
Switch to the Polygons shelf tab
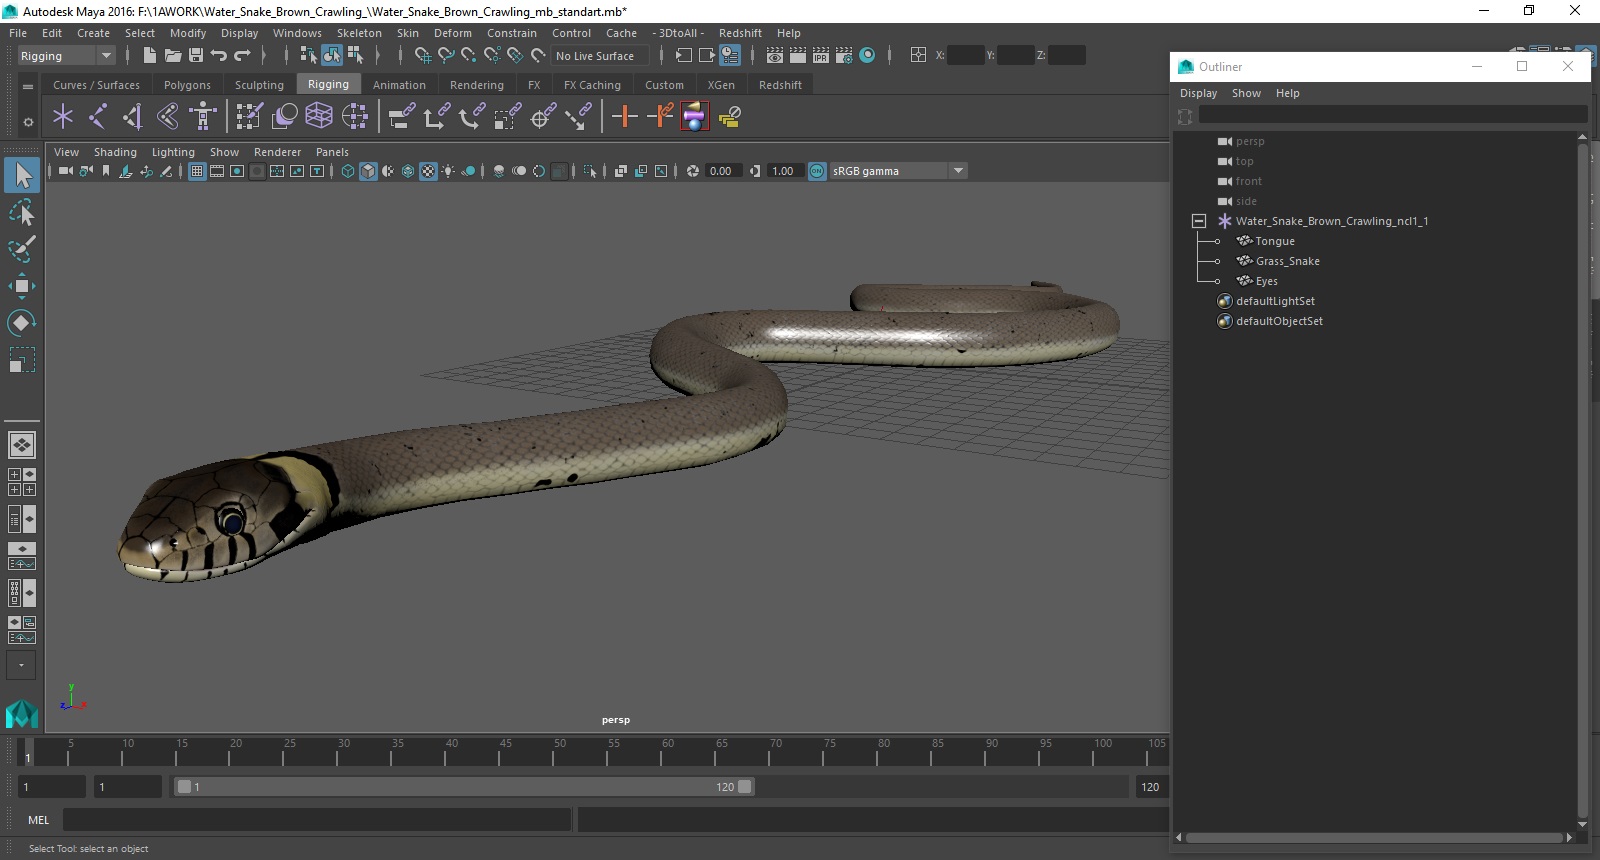click(187, 85)
